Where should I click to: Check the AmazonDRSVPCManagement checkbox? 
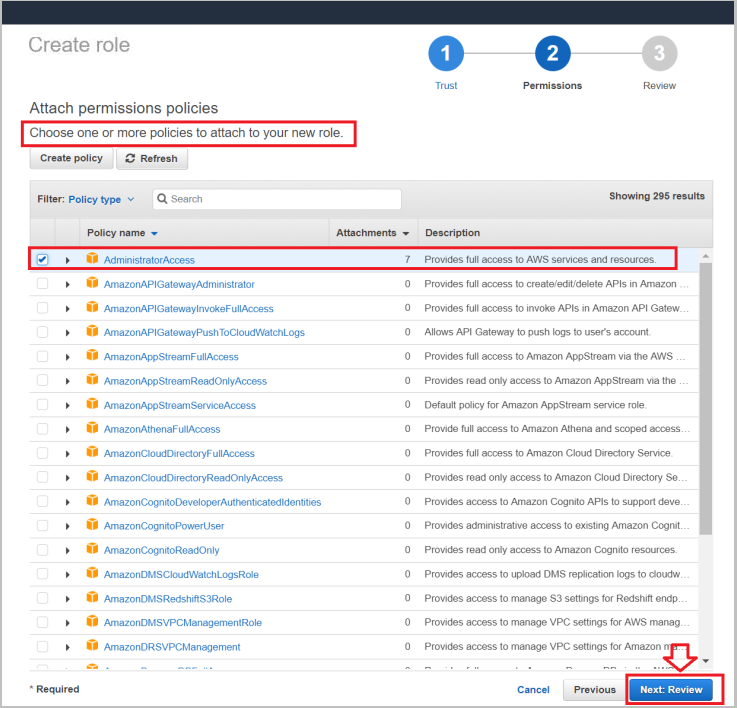(x=42, y=646)
